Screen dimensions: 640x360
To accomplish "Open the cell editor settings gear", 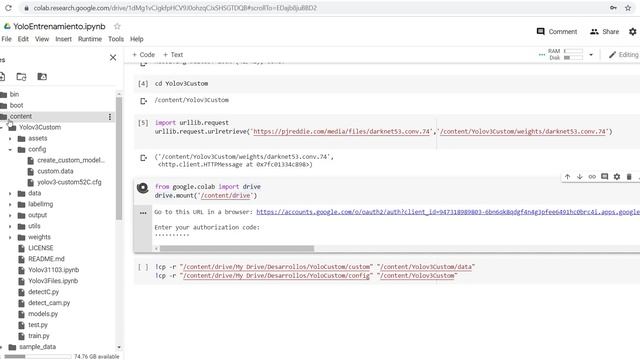I will point(617,177).
